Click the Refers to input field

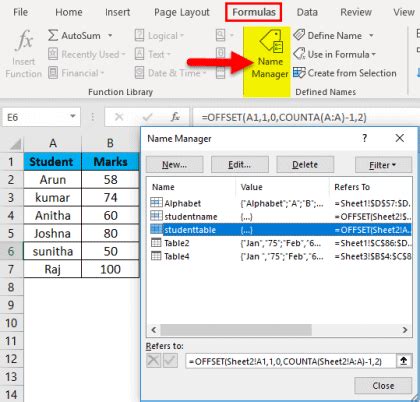291,361
